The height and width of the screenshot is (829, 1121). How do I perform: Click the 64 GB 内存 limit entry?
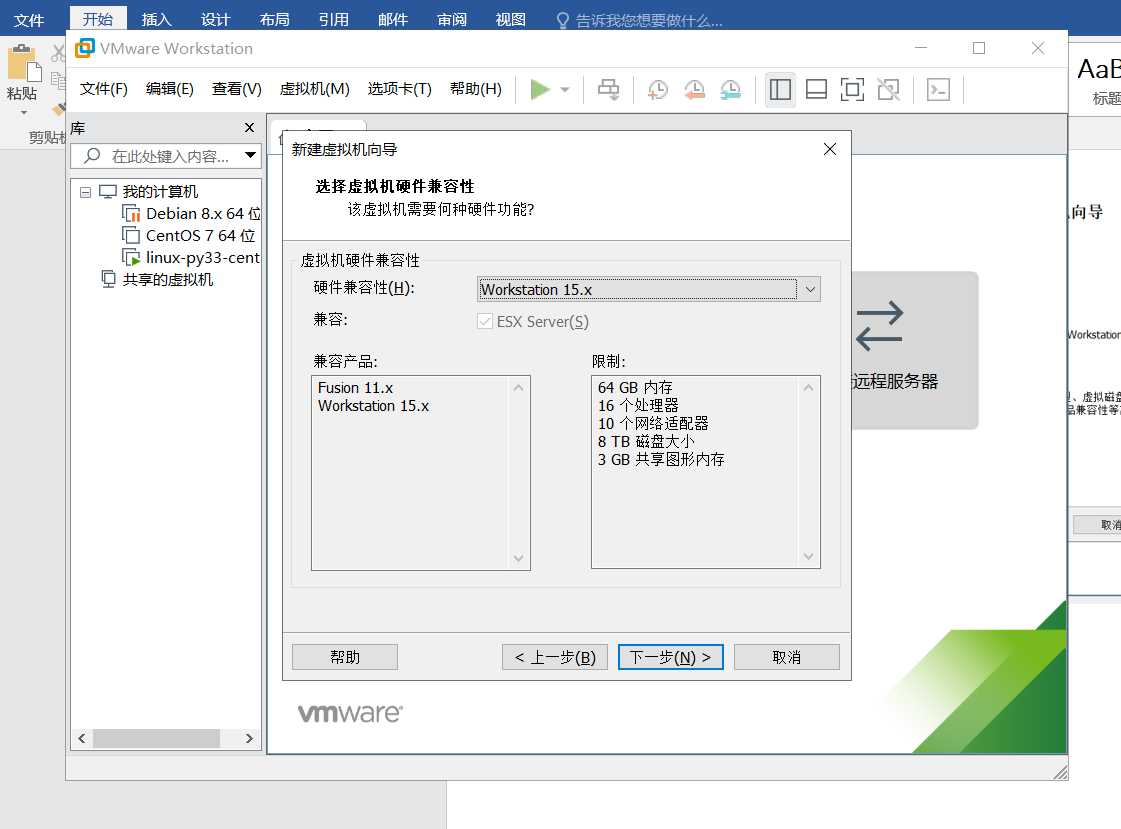[x=635, y=387]
